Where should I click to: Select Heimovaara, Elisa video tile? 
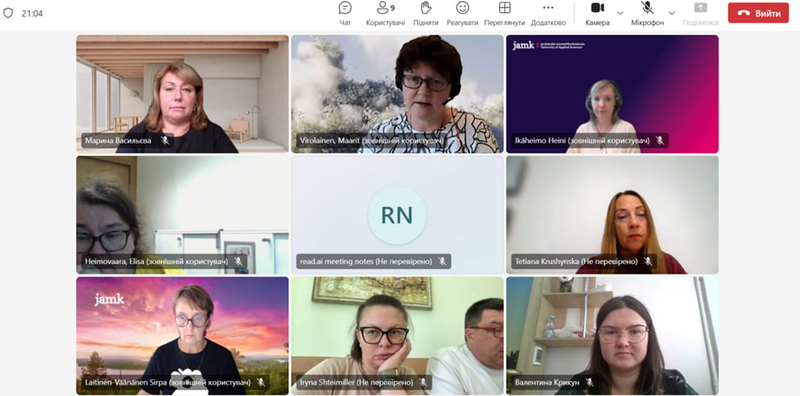(182, 215)
